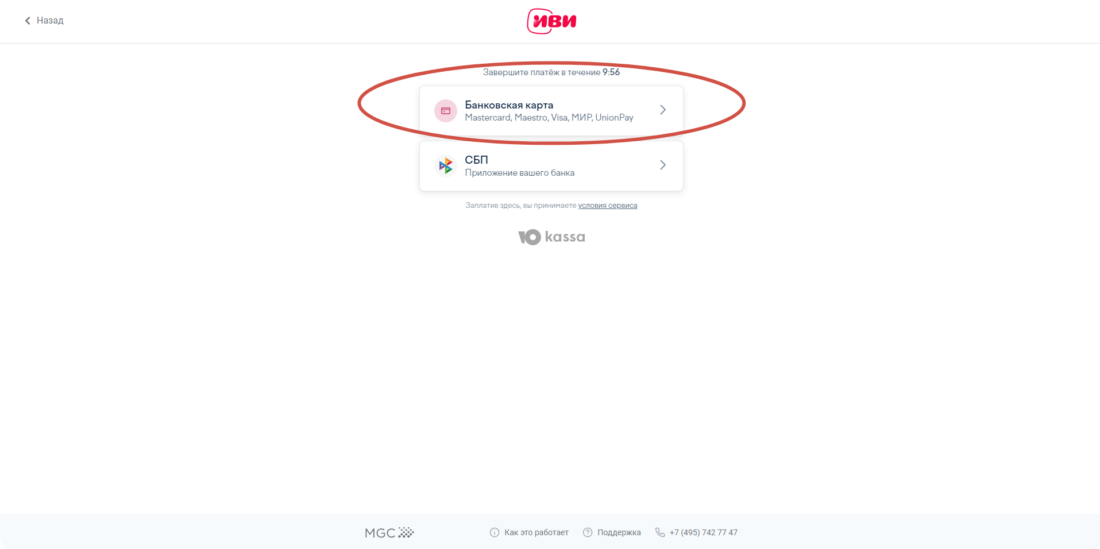Click the back arrow chevron icon
The width and height of the screenshot is (1100, 549).
(28, 21)
